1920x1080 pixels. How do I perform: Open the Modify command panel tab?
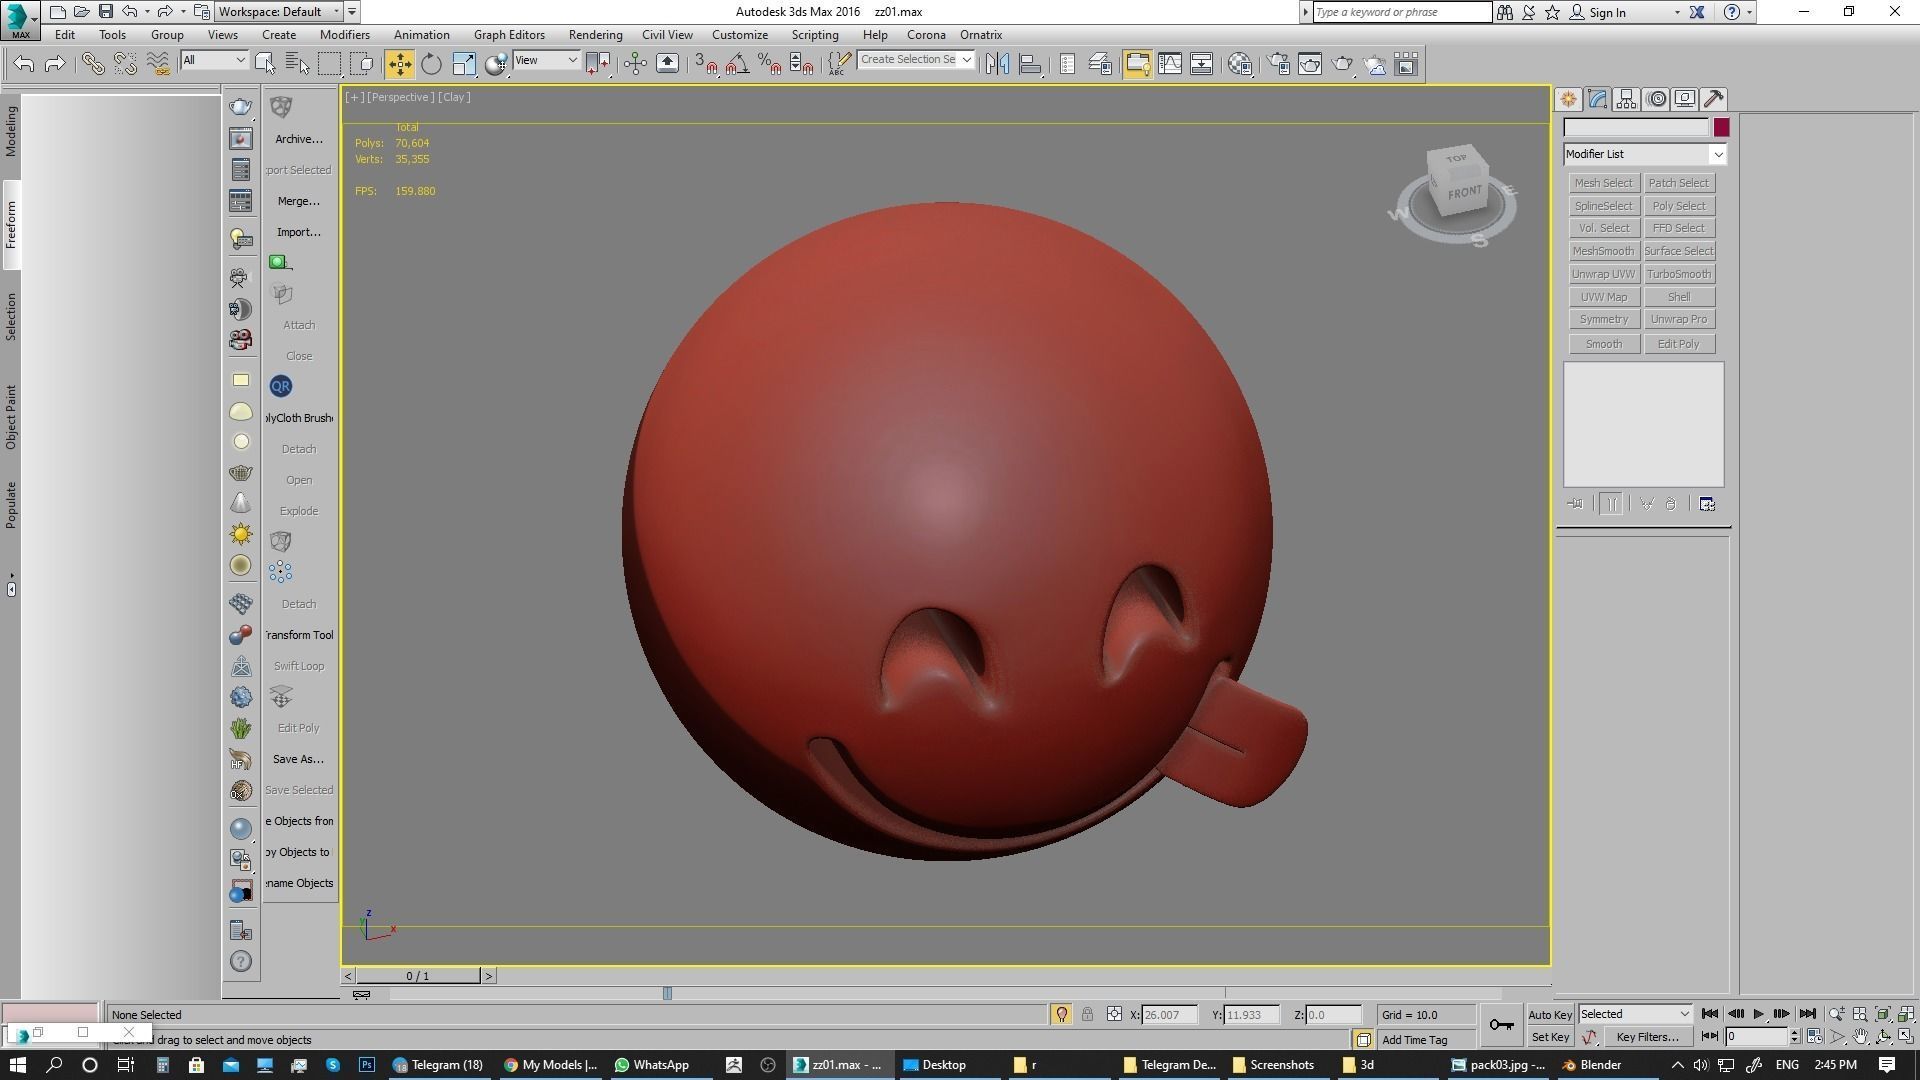click(1597, 99)
